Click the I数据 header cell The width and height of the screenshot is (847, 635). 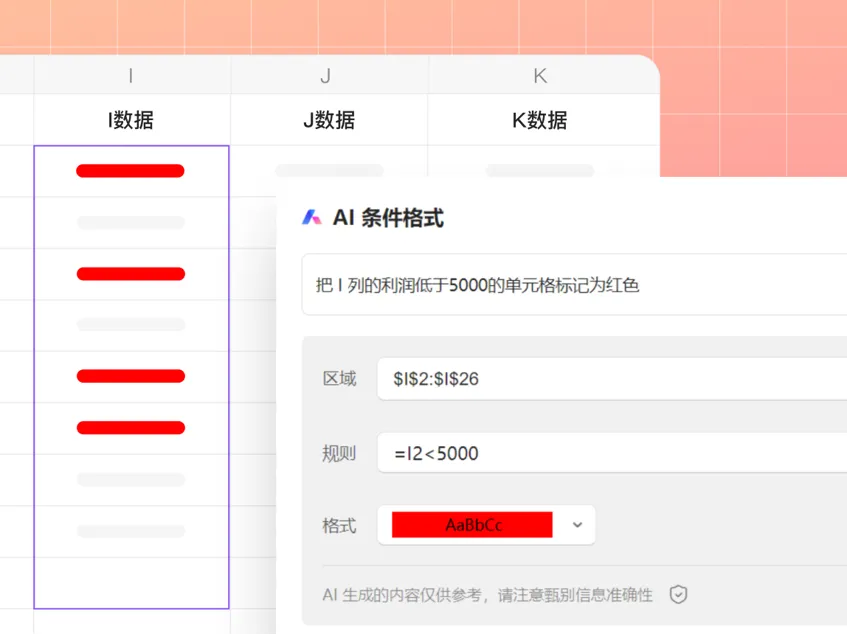[x=132, y=120]
